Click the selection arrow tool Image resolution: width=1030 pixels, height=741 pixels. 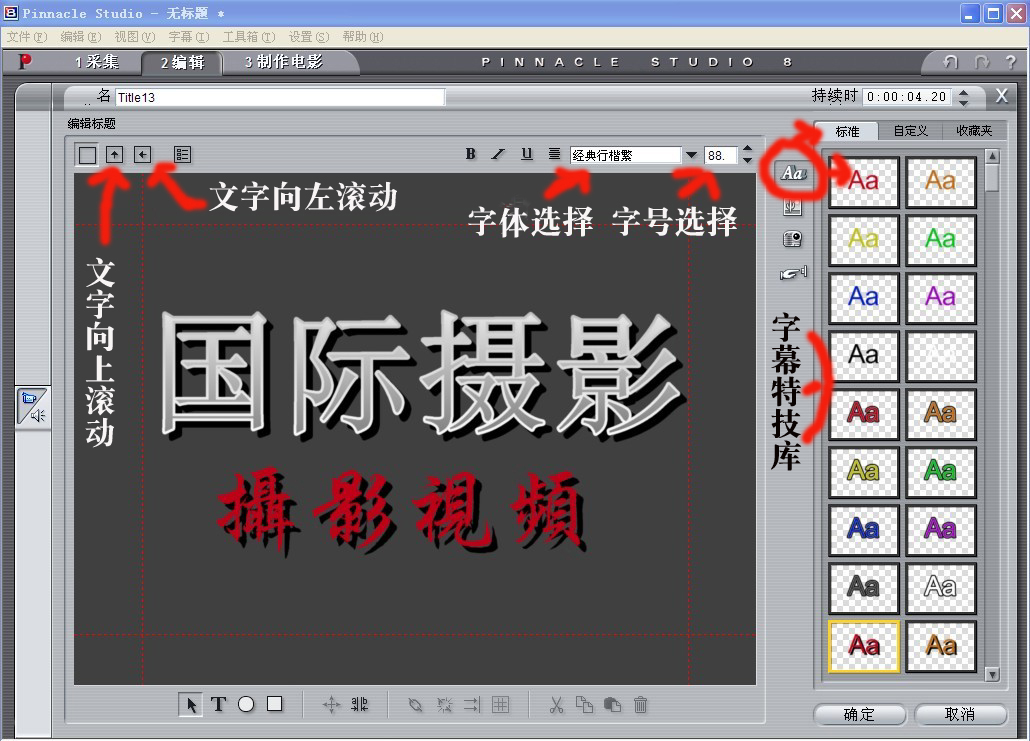pos(190,705)
